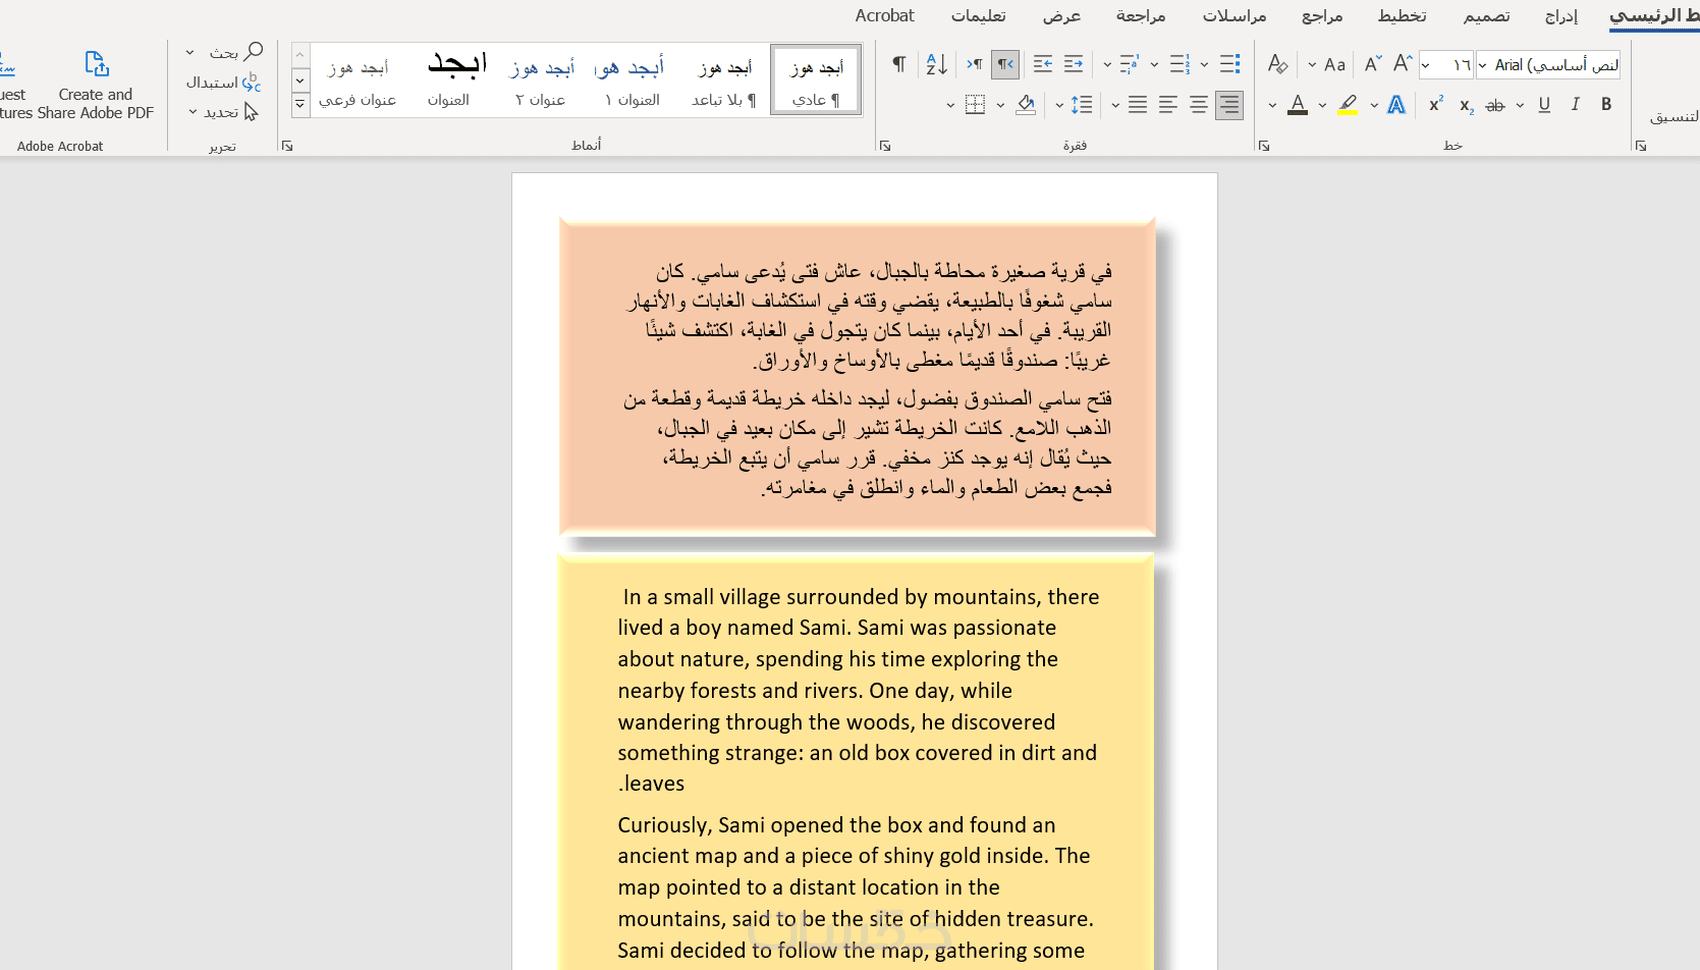Apply the بلا تباعد (No Spacing) style

[x=724, y=80]
